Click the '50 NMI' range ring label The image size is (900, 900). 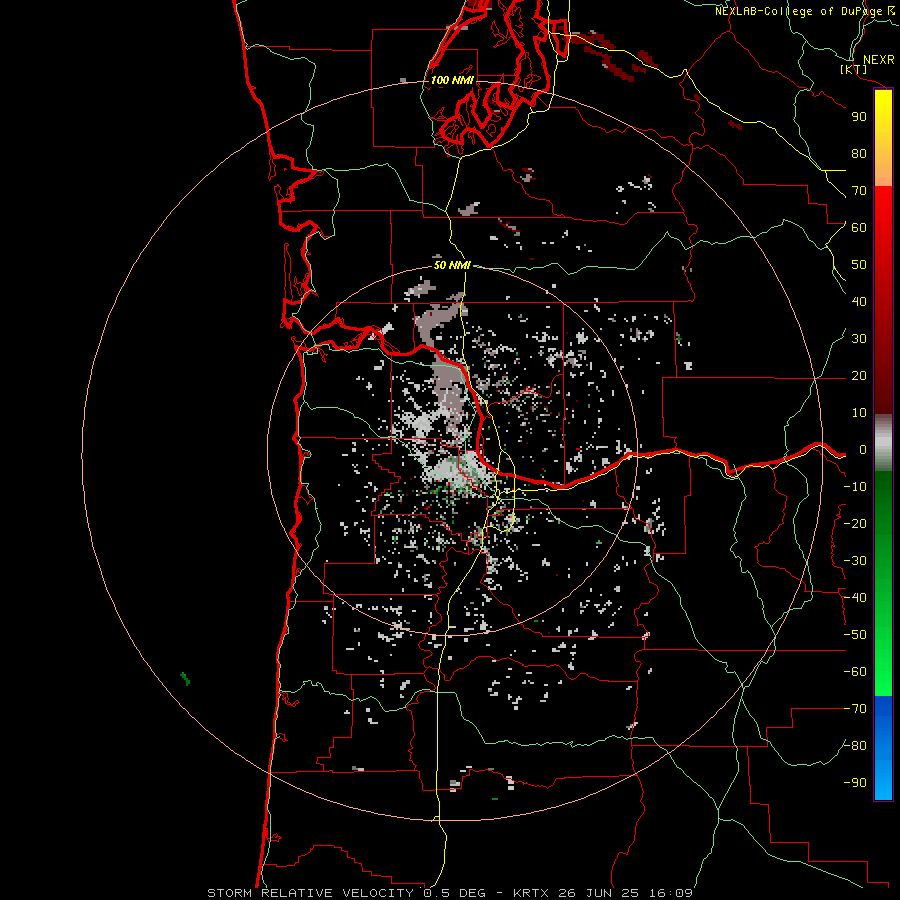tap(452, 265)
